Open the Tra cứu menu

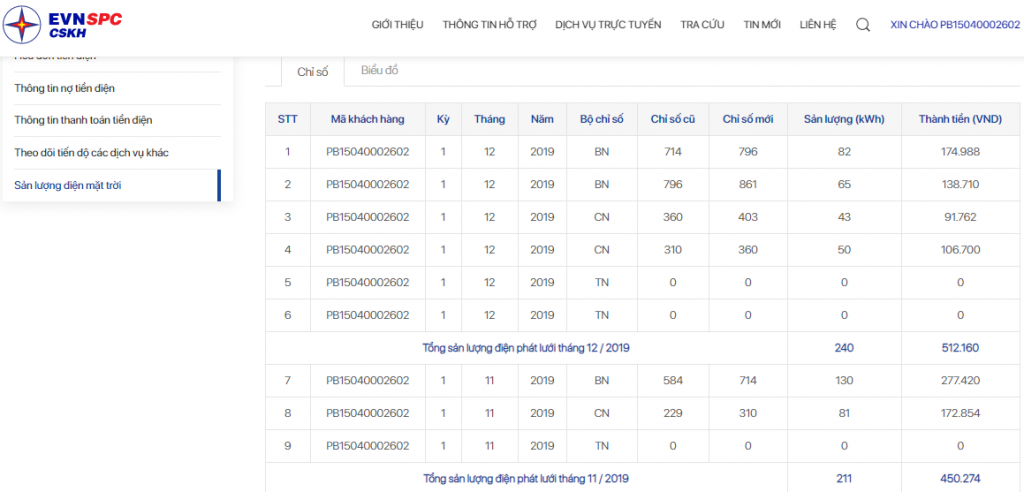(702, 25)
